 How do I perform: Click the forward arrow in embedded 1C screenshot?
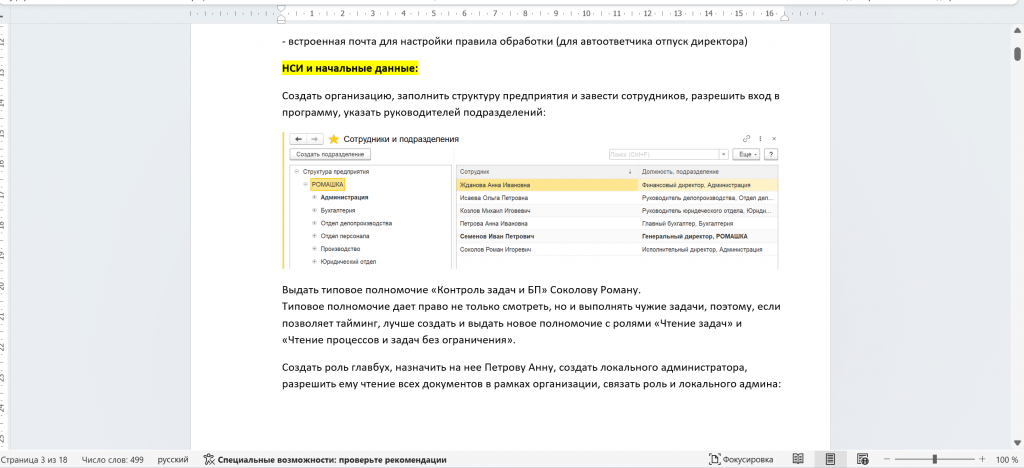tap(315, 139)
